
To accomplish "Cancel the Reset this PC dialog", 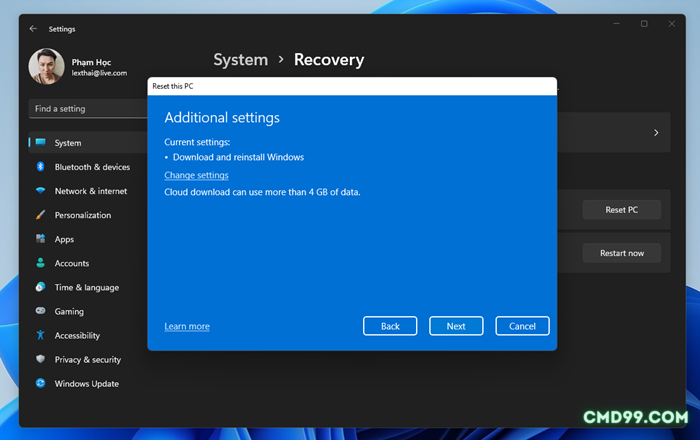I will 522,326.
